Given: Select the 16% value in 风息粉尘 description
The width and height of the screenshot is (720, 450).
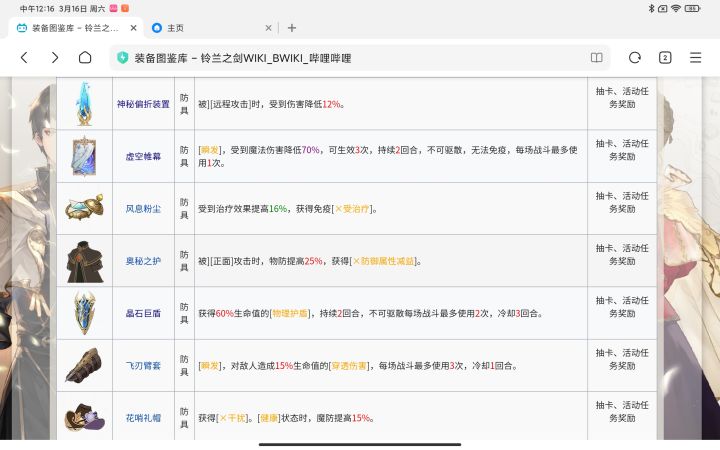Looking at the screenshot, I should [278, 209].
